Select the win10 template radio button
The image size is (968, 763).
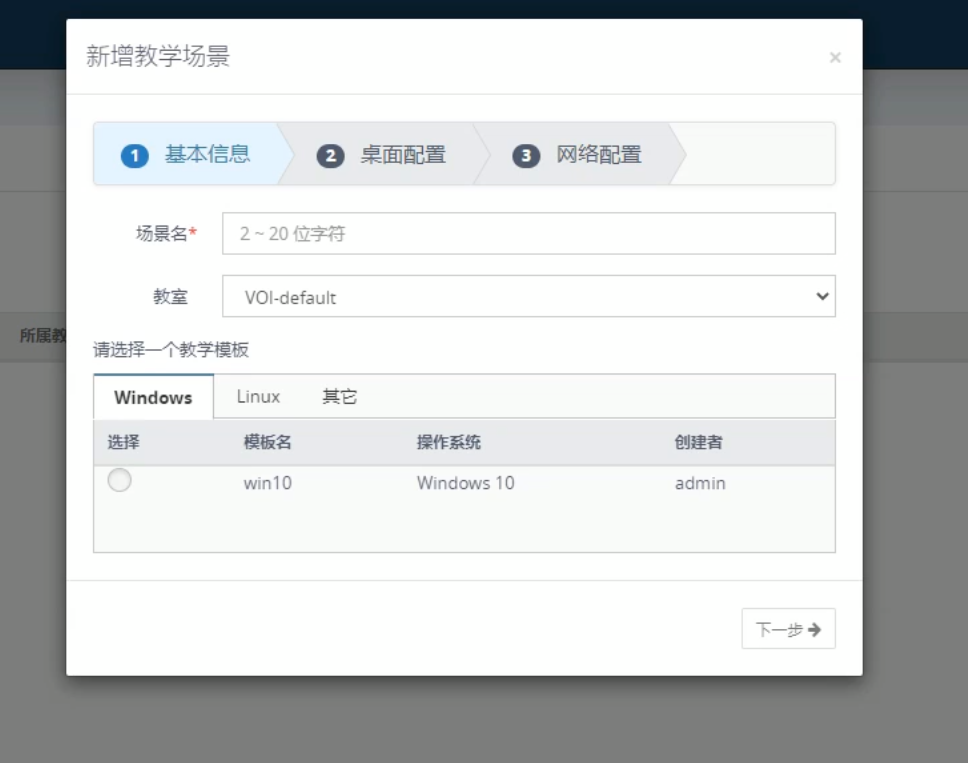click(x=120, y=481)
